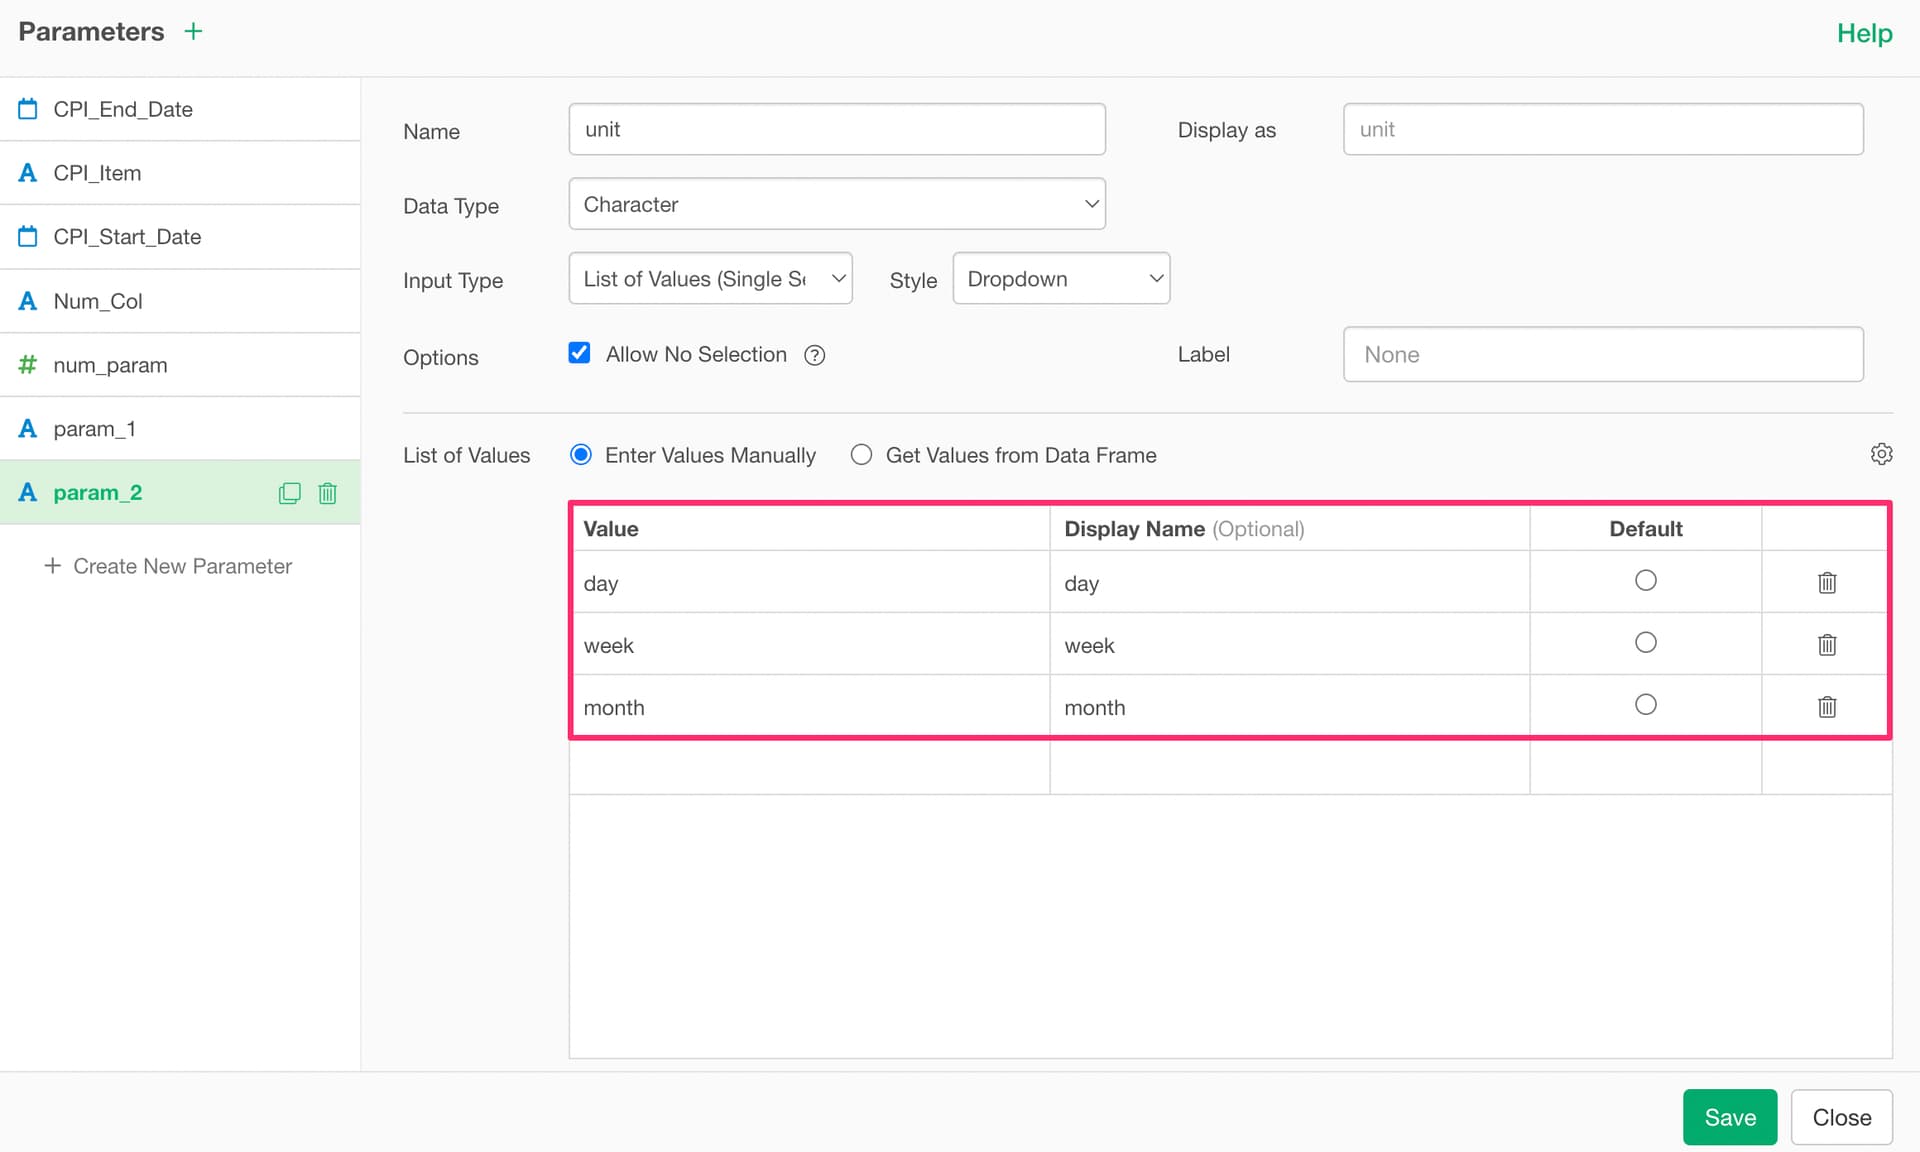
Task: Open the List of Values gear settings
Action: pyautogui.click(x=1881, y=454)
